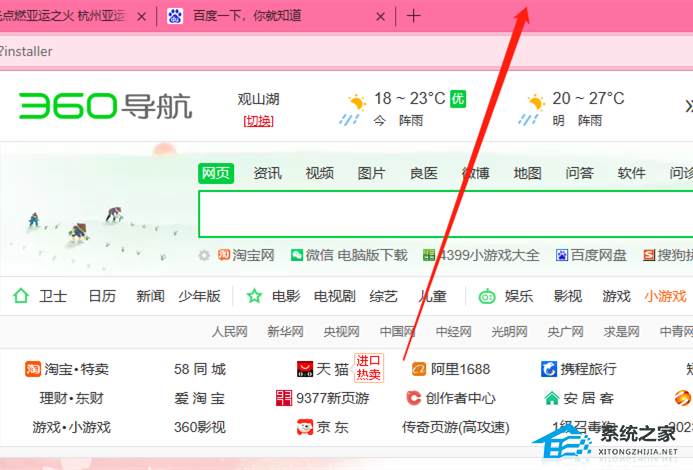Viewport: 693px width, 470px height.
Task: Click the 京东 dog logo icon
Action: (x=305, y=427)
